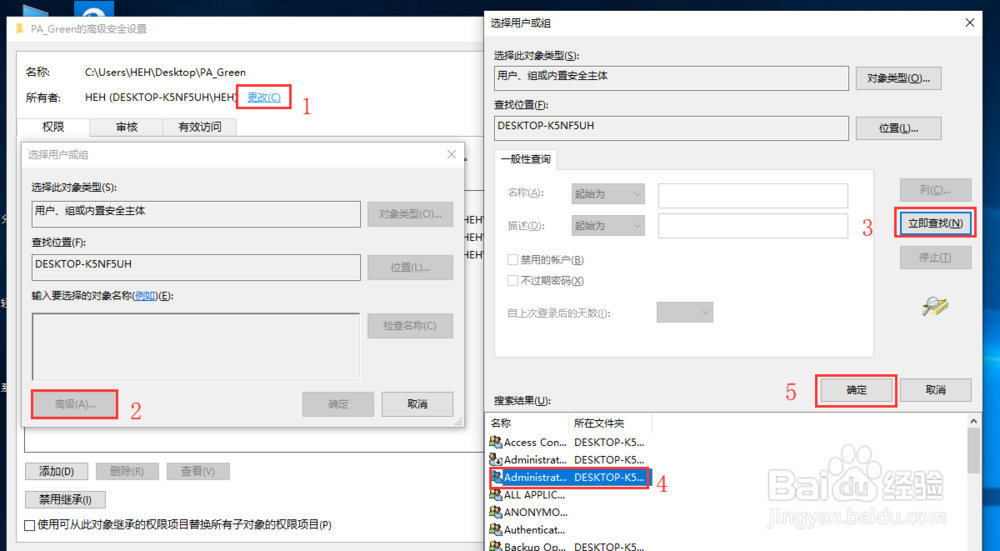
Task: Click the greyed 查看(V) button
Action: pos(198,471)
